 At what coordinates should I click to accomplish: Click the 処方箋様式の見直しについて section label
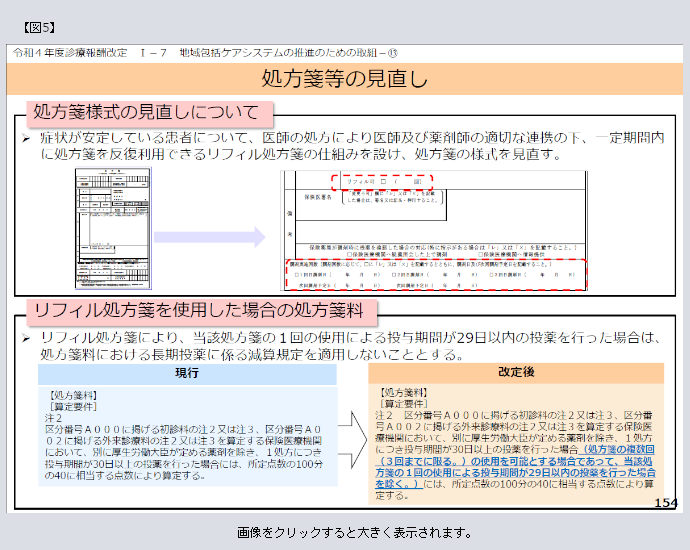150,113
